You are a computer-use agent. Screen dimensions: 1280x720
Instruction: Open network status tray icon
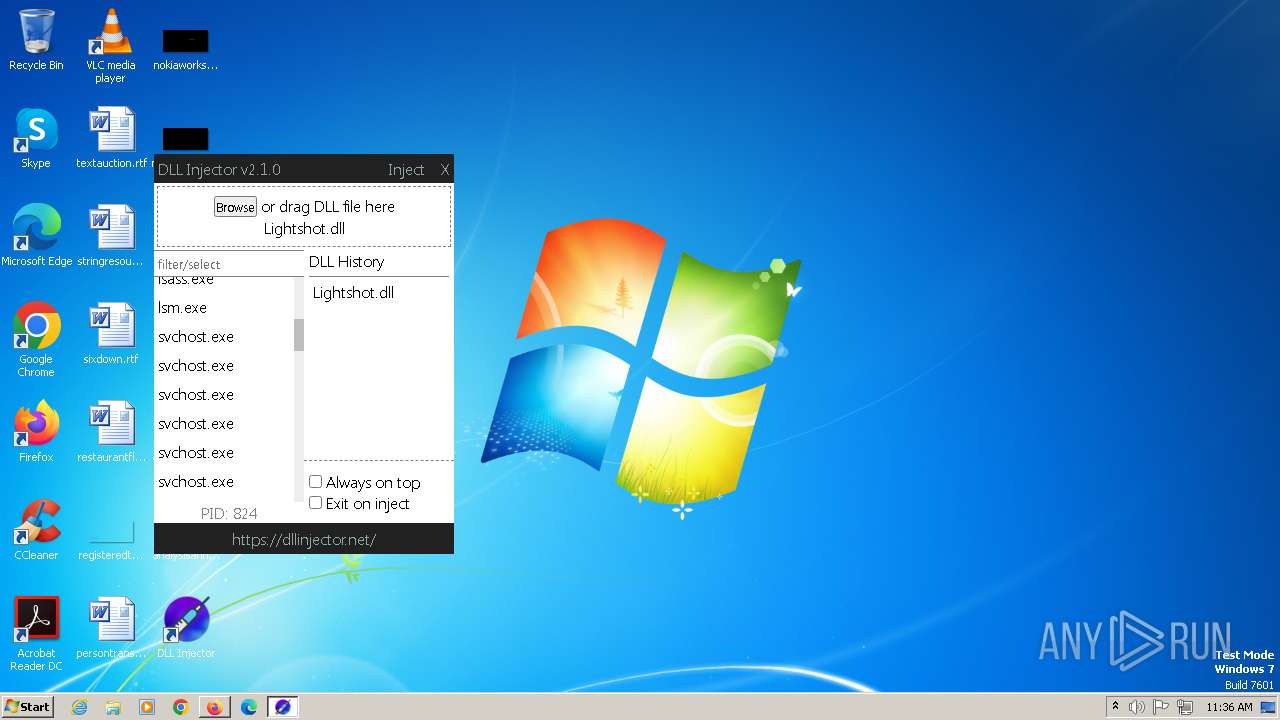[x=1185, y=707]
